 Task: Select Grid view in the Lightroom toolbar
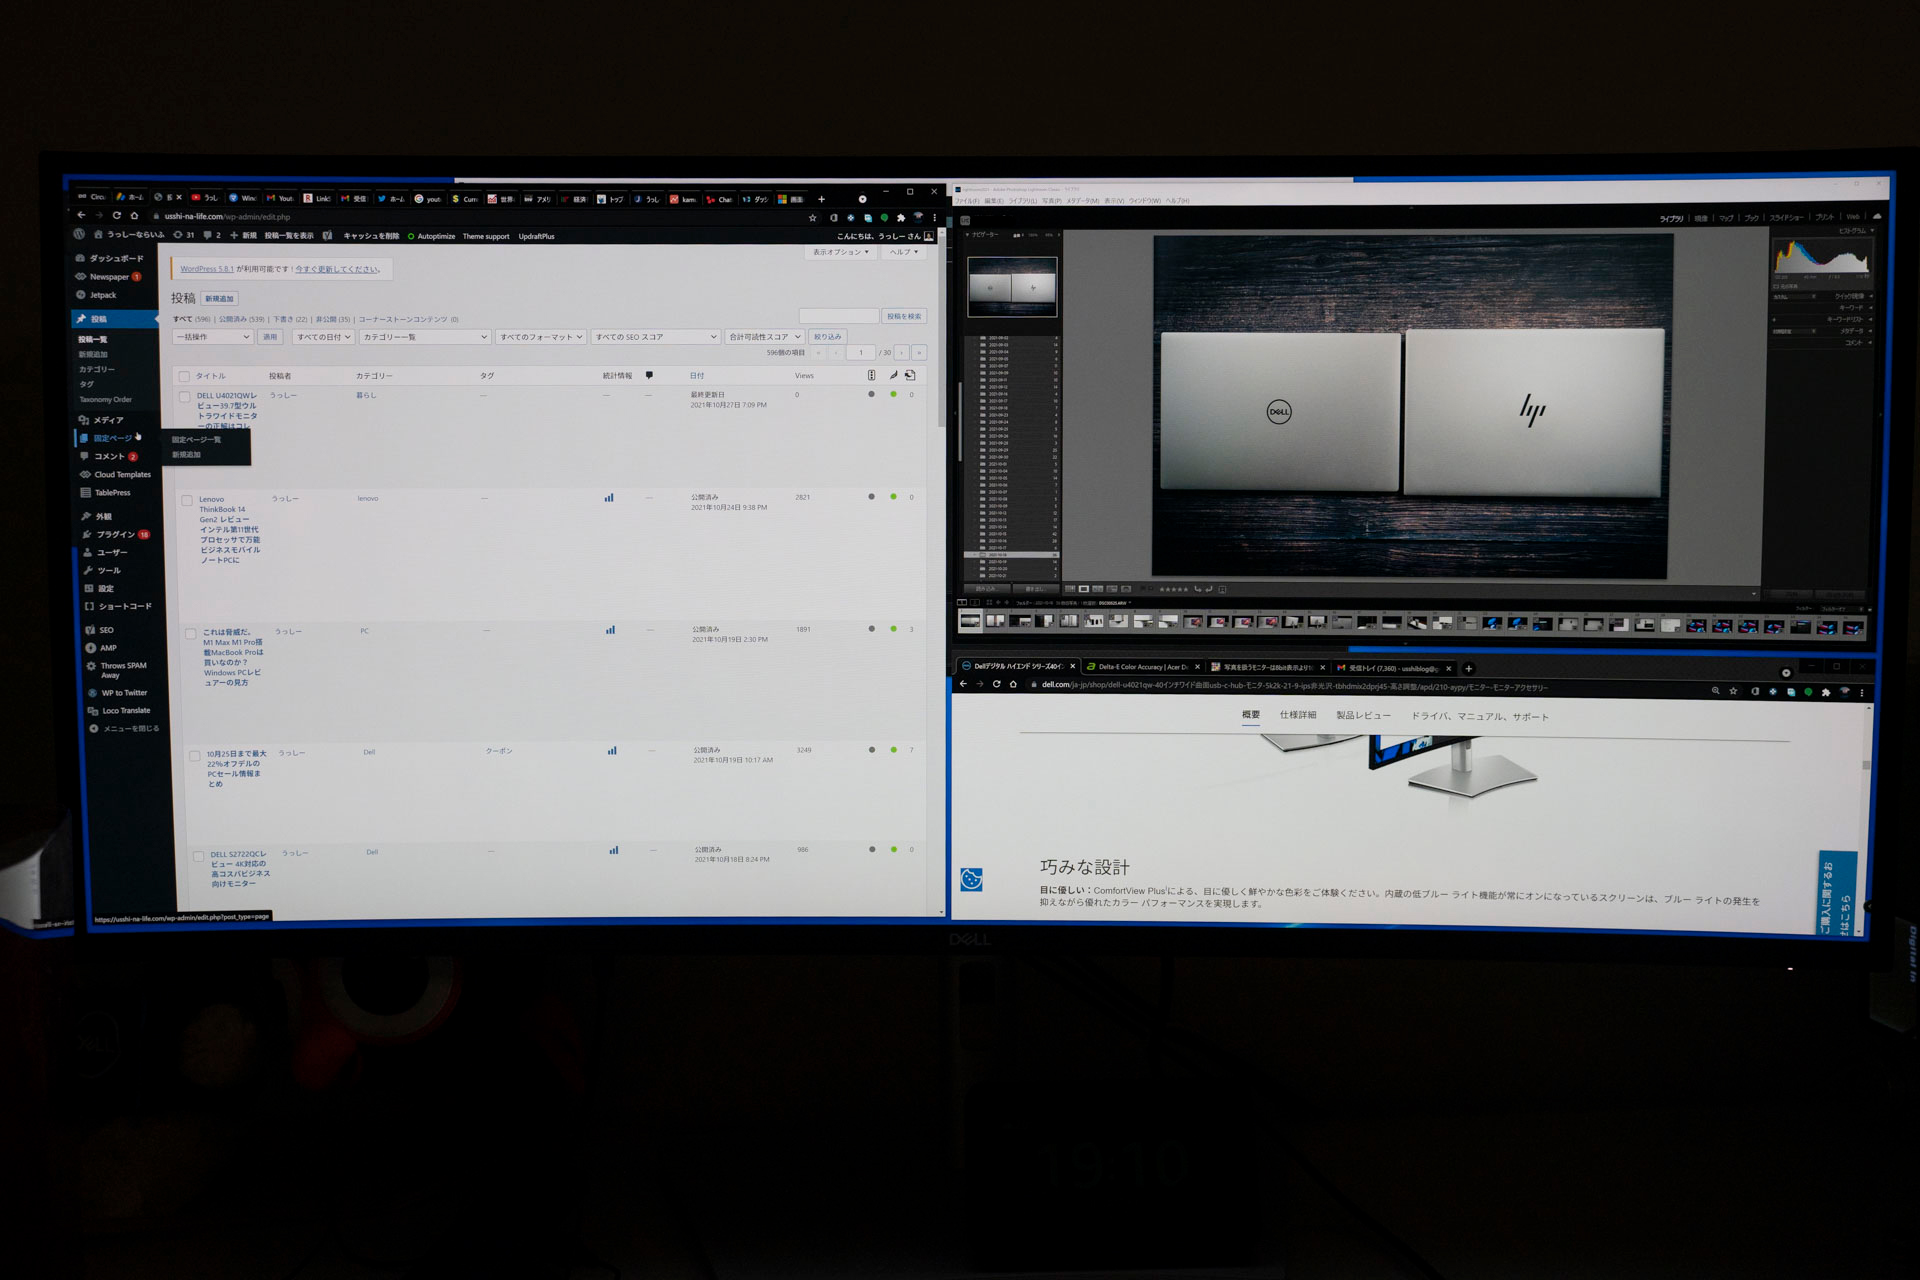pos(1070,589)
